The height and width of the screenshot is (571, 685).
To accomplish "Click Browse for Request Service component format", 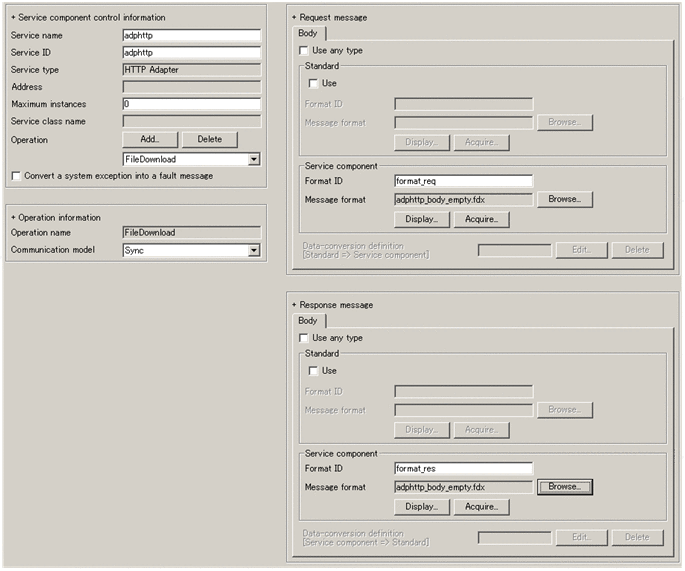I will 565,199.
